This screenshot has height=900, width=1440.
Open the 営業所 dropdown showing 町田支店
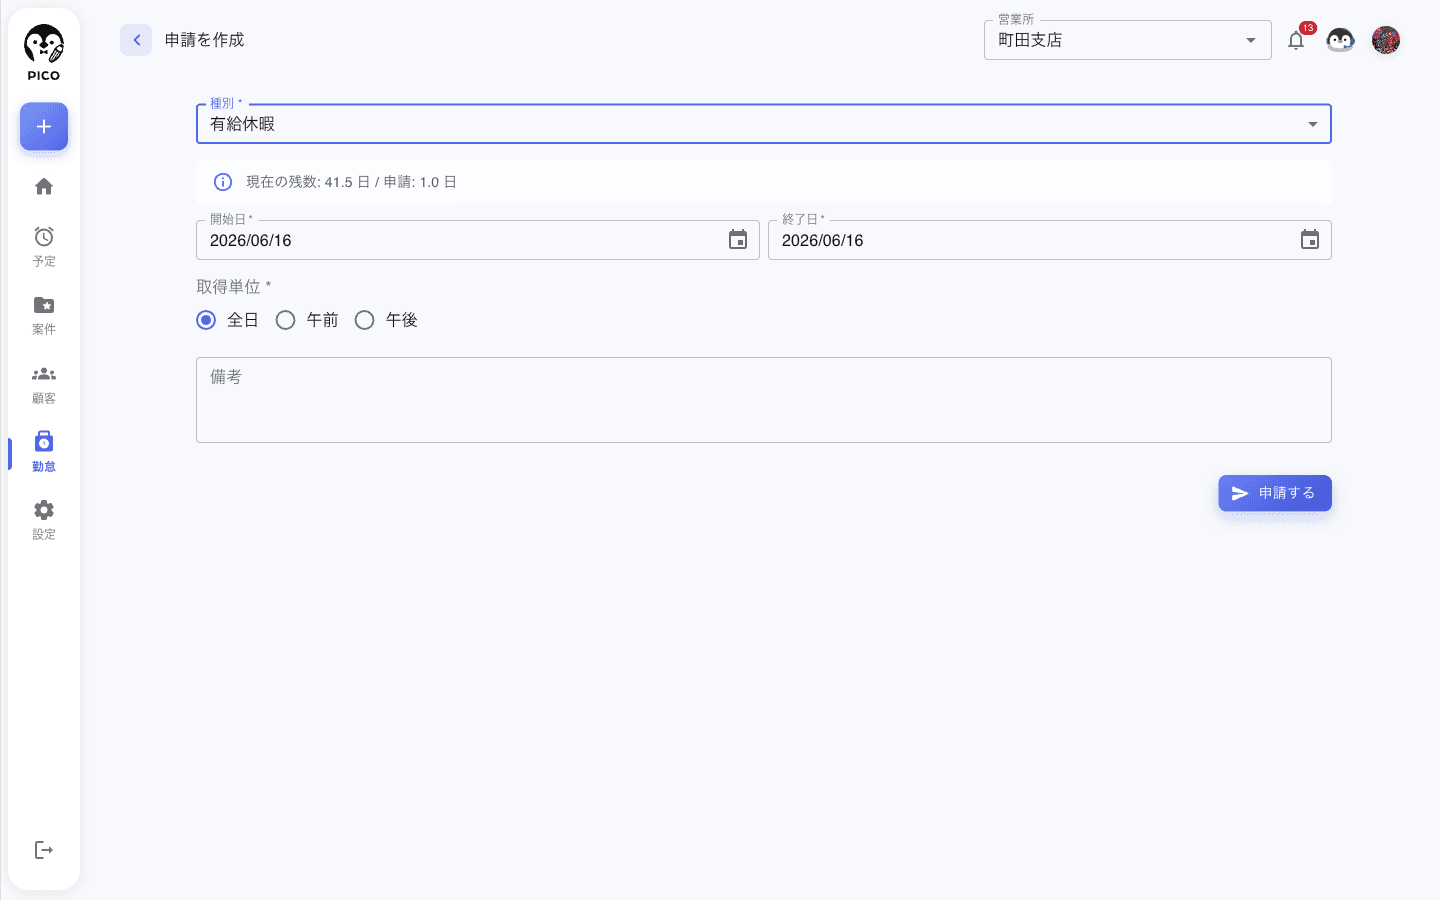pos(1128,40)
